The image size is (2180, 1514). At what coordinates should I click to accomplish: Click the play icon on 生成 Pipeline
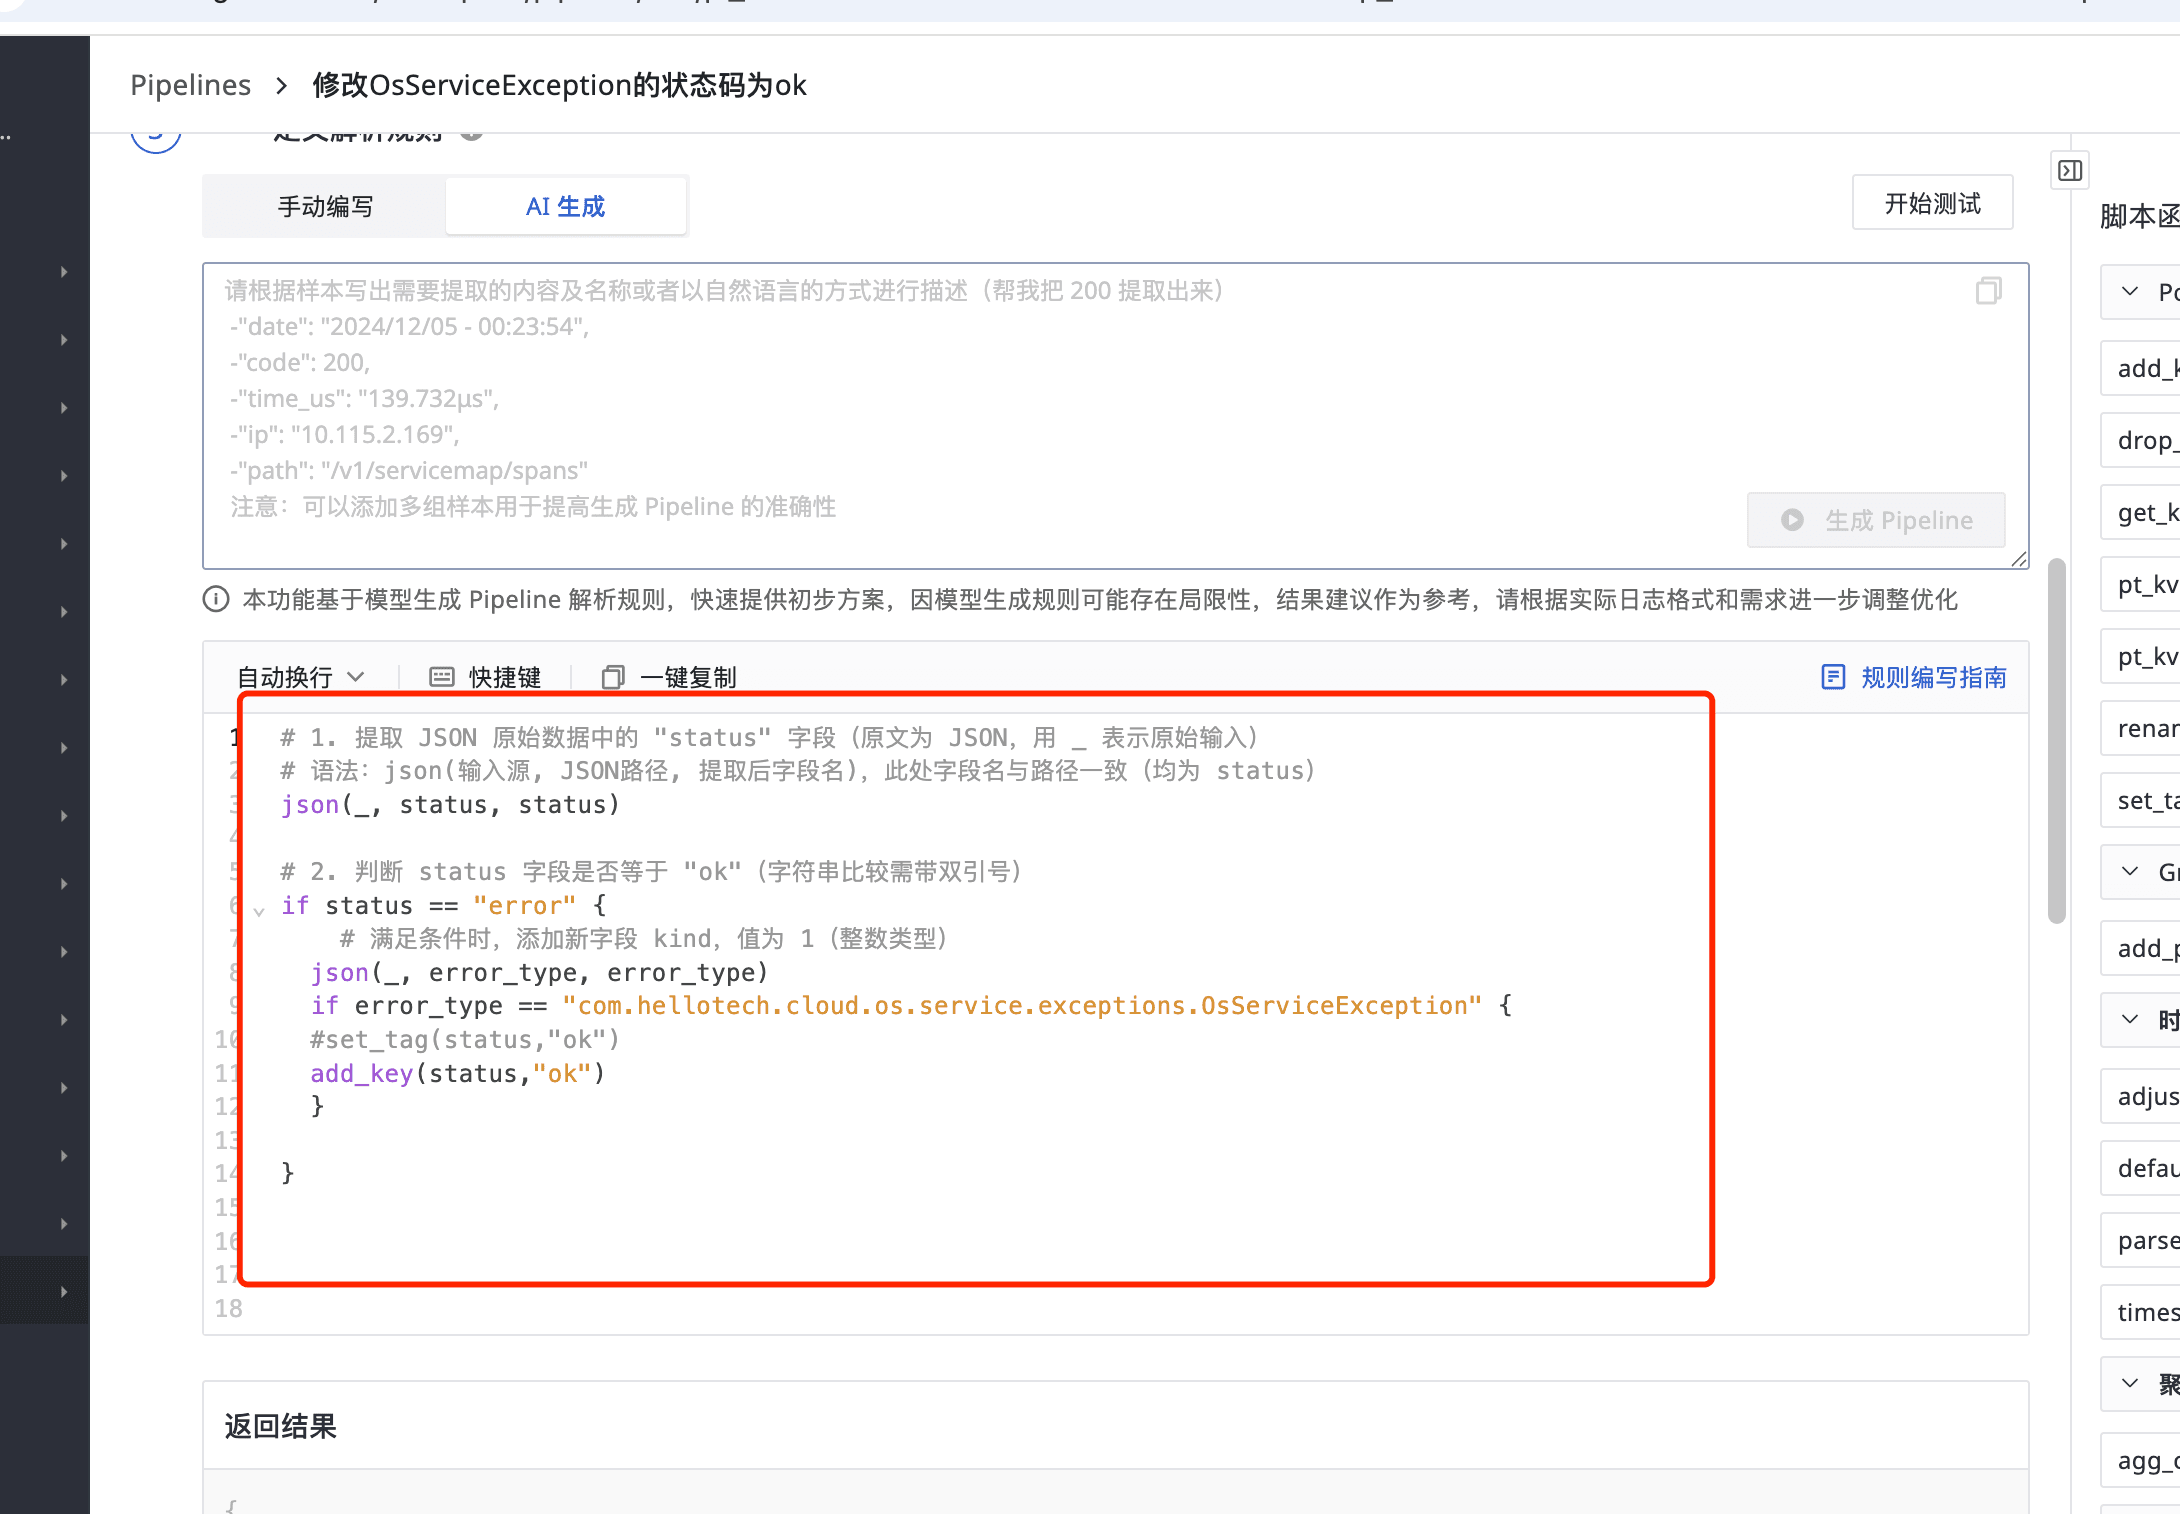1792,520
